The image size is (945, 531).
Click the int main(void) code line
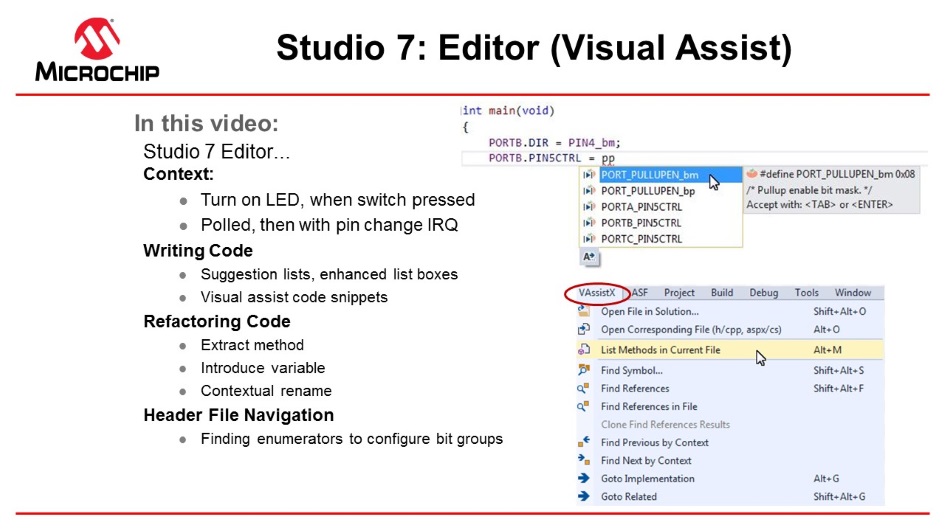[x=508, y=111]
